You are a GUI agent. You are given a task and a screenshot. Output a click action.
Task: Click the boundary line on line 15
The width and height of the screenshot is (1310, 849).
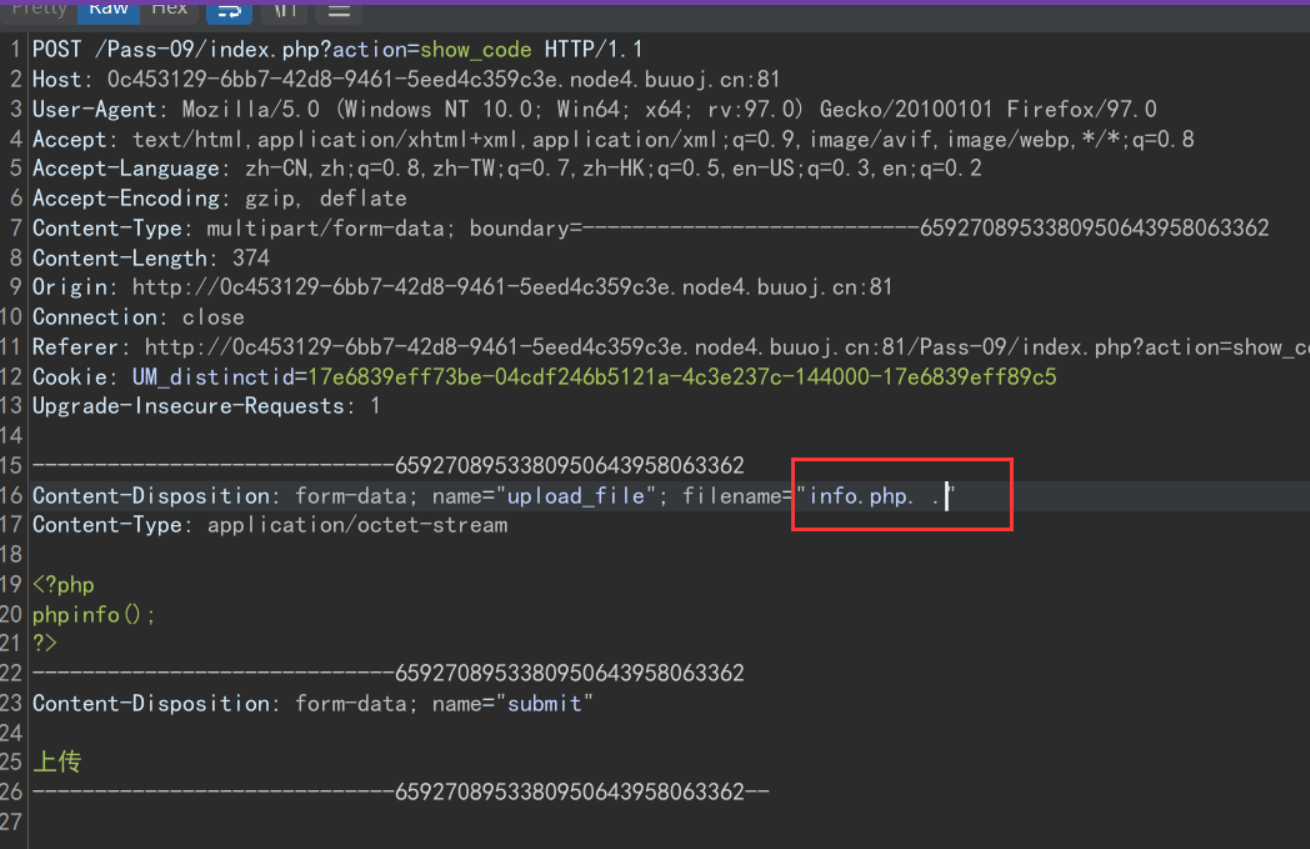[388, 466]
